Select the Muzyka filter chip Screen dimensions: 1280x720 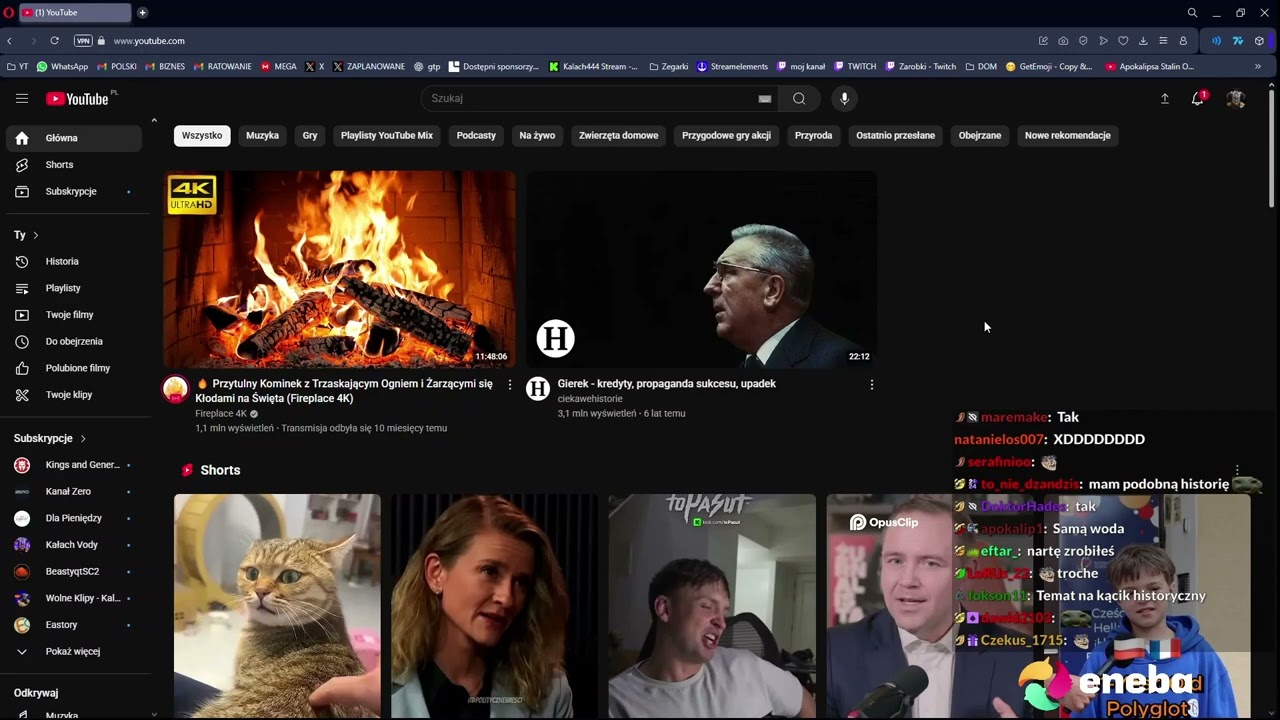click(x=262, y=135)
